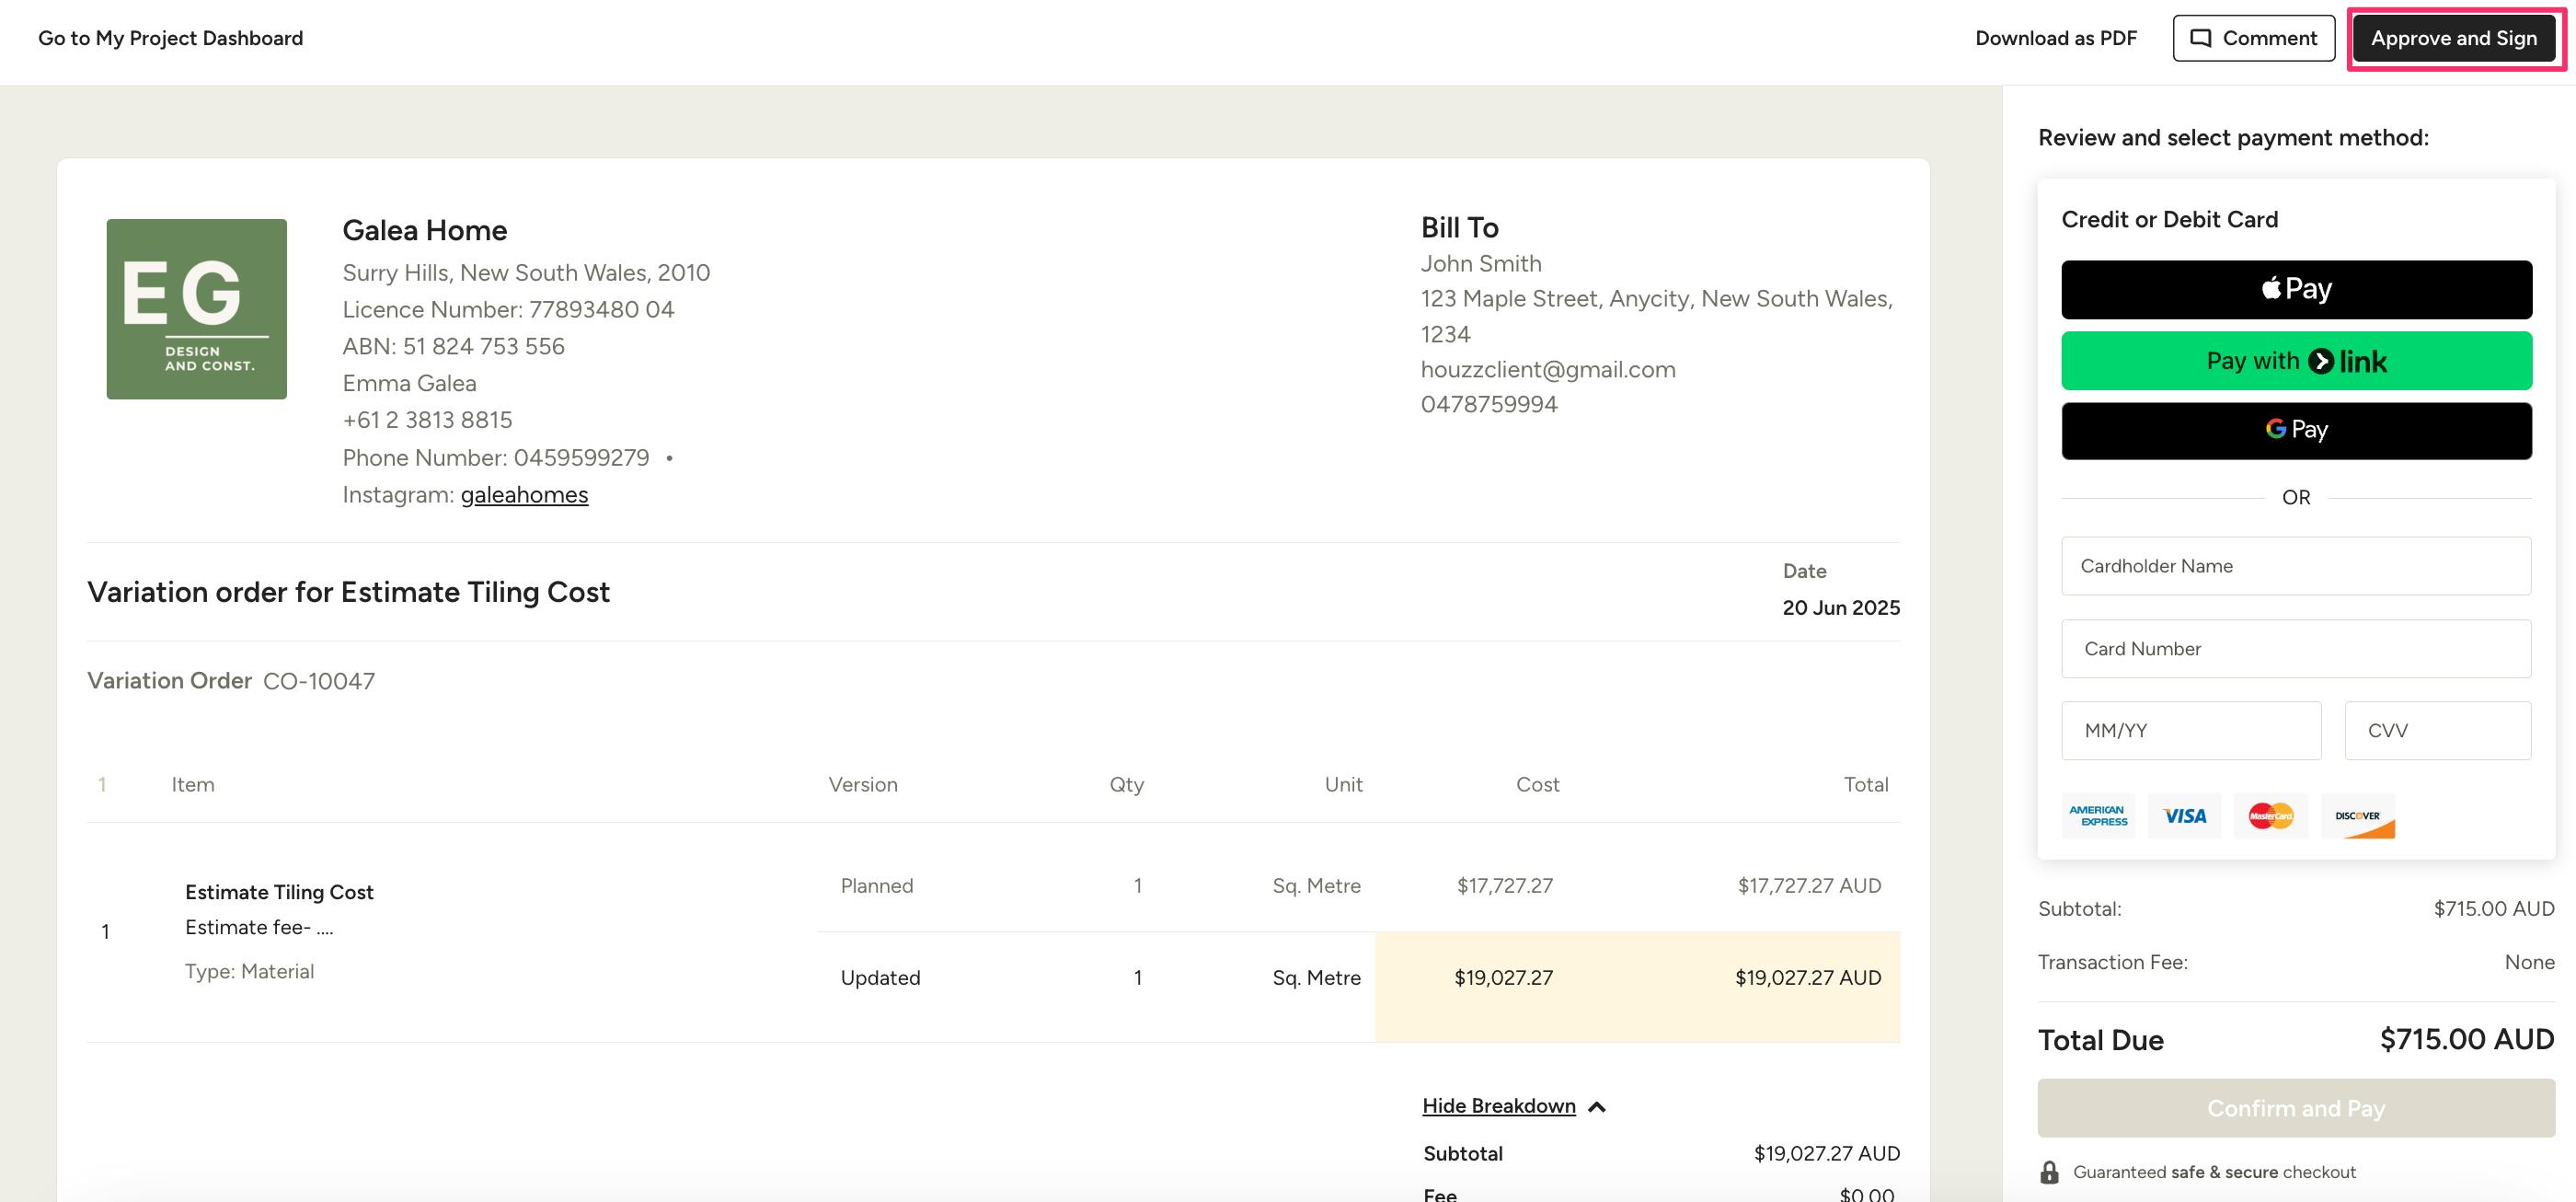The height and width of the screenshot is (1202, 2576).
Task: Choose Pay with Link option
Action: [x=2296, y=361]
